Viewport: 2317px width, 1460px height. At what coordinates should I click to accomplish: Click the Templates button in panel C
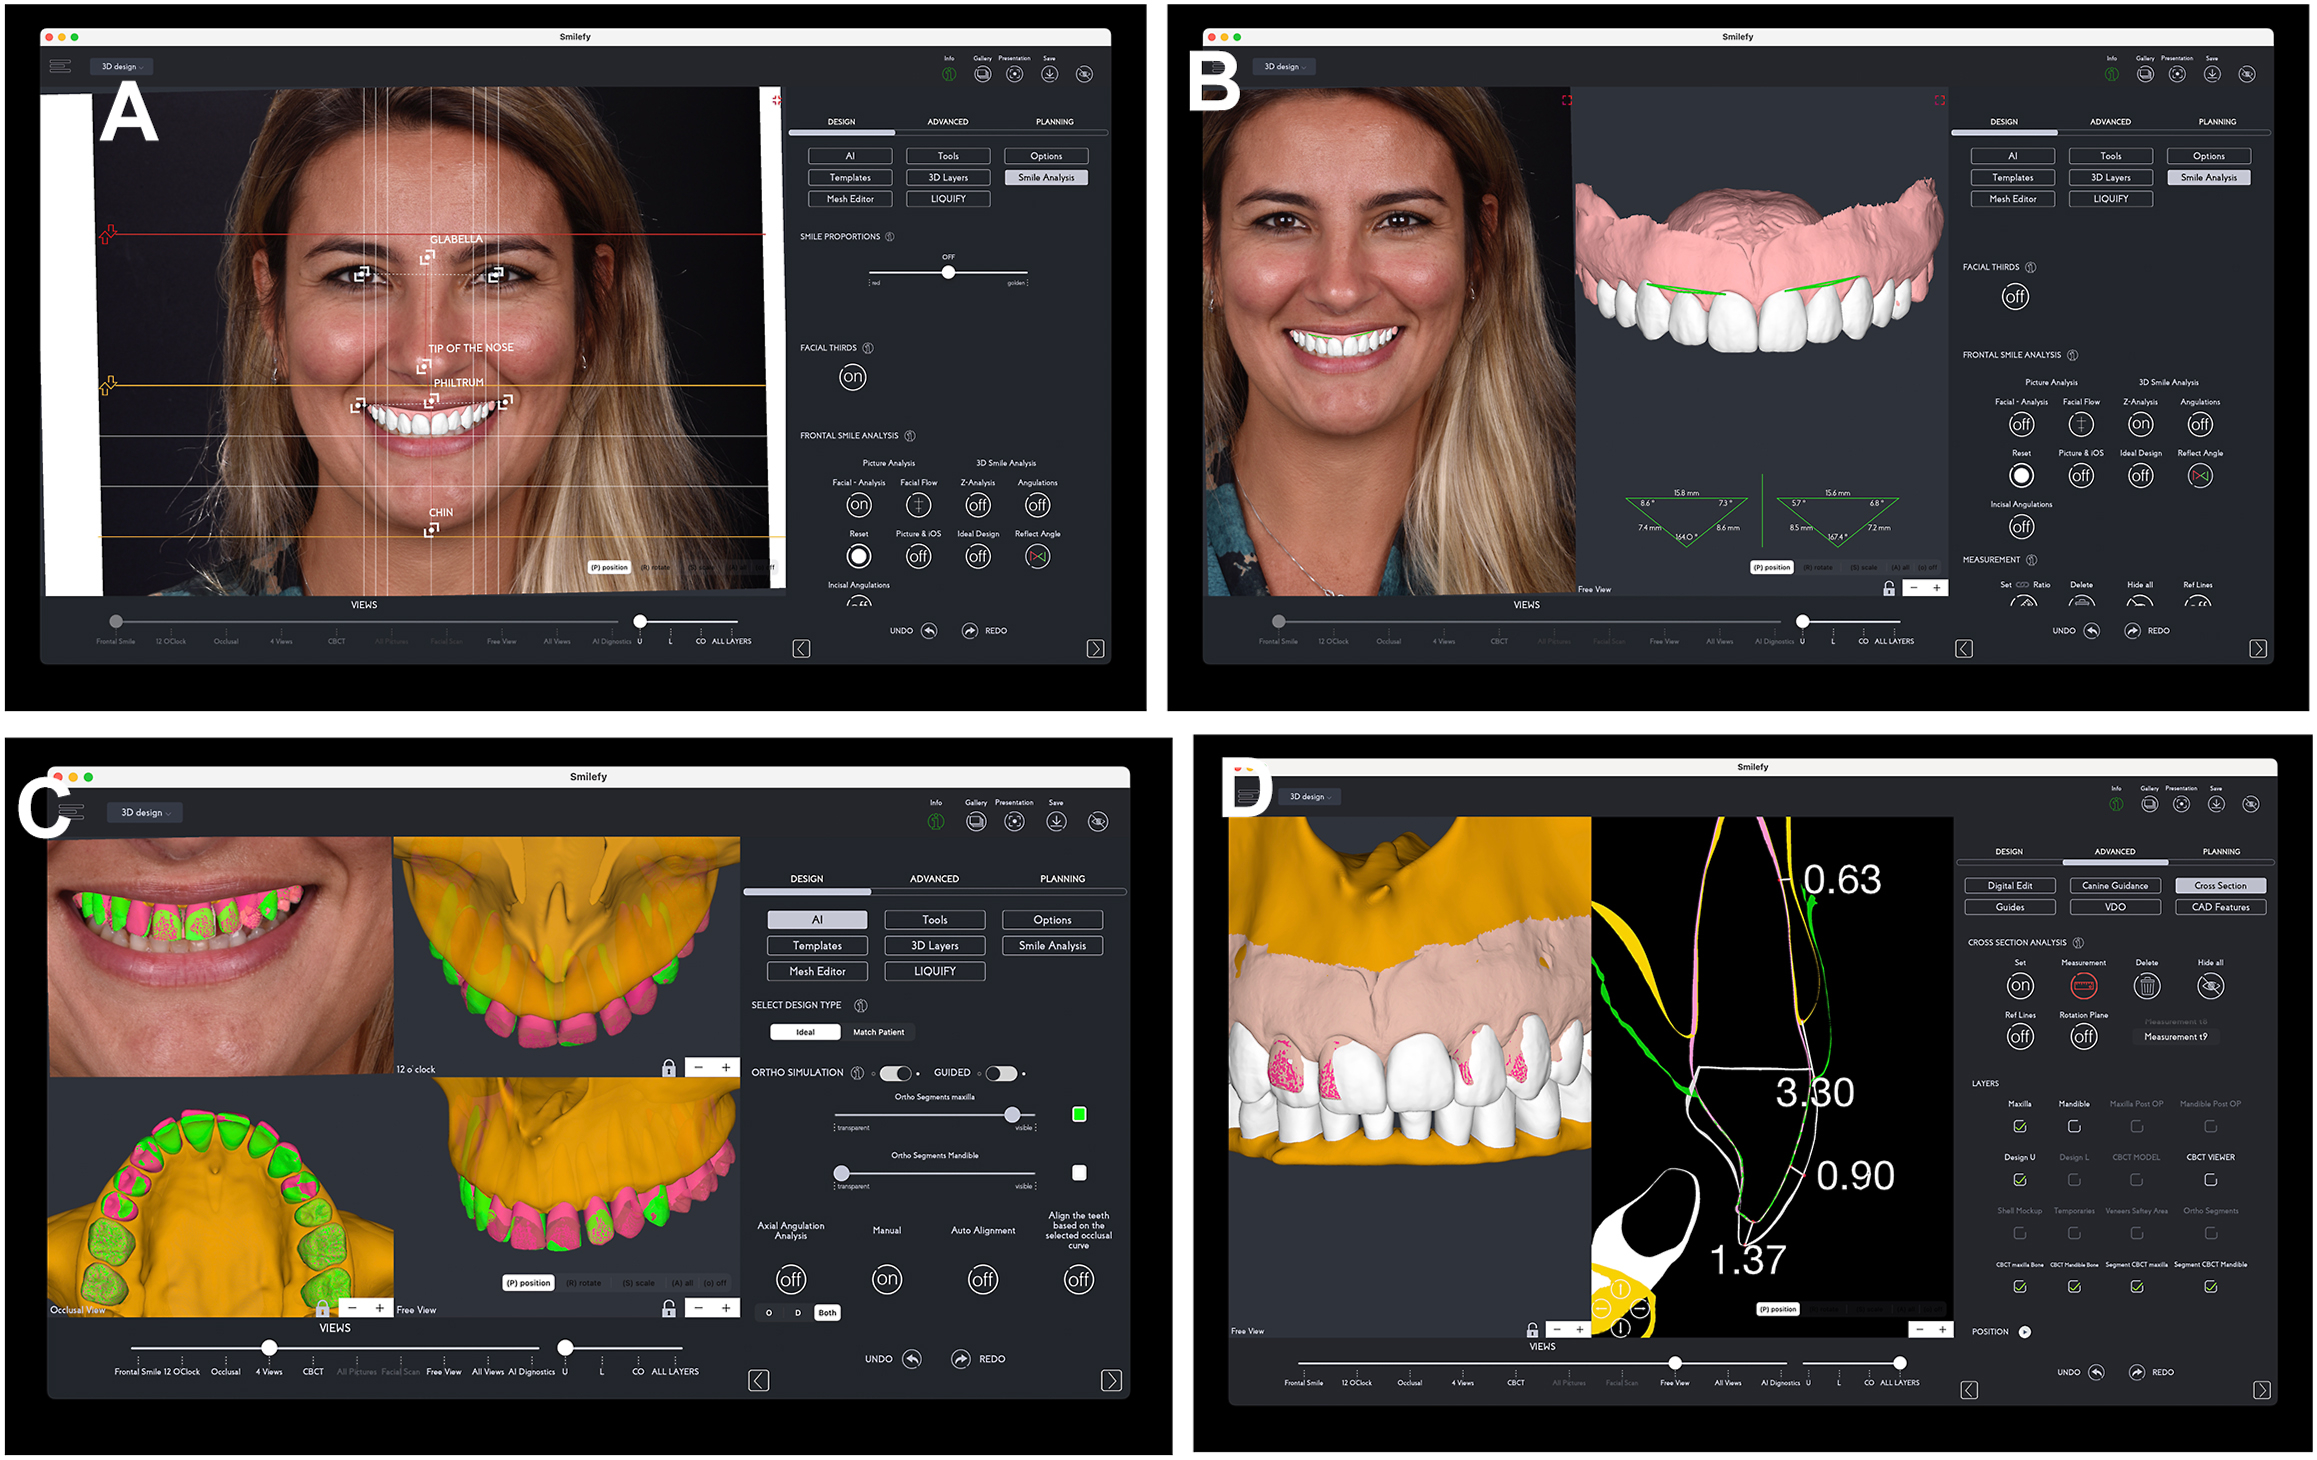tap(817, 945)
